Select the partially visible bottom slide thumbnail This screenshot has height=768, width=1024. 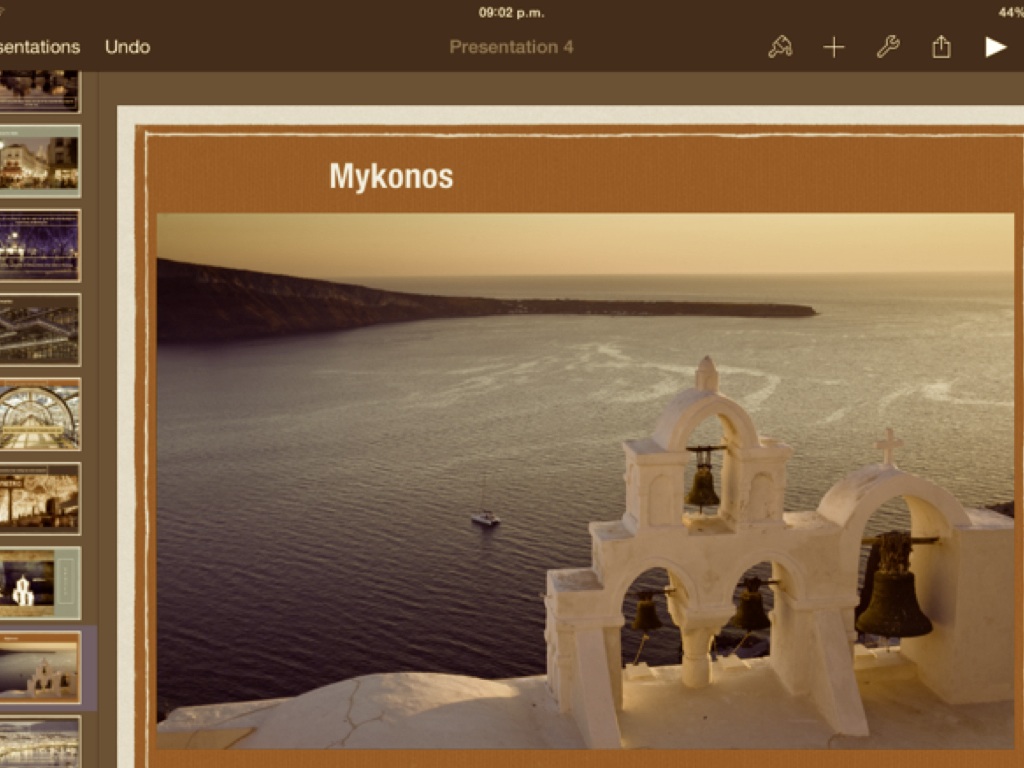pyautogui.click(x=40, y=744)
